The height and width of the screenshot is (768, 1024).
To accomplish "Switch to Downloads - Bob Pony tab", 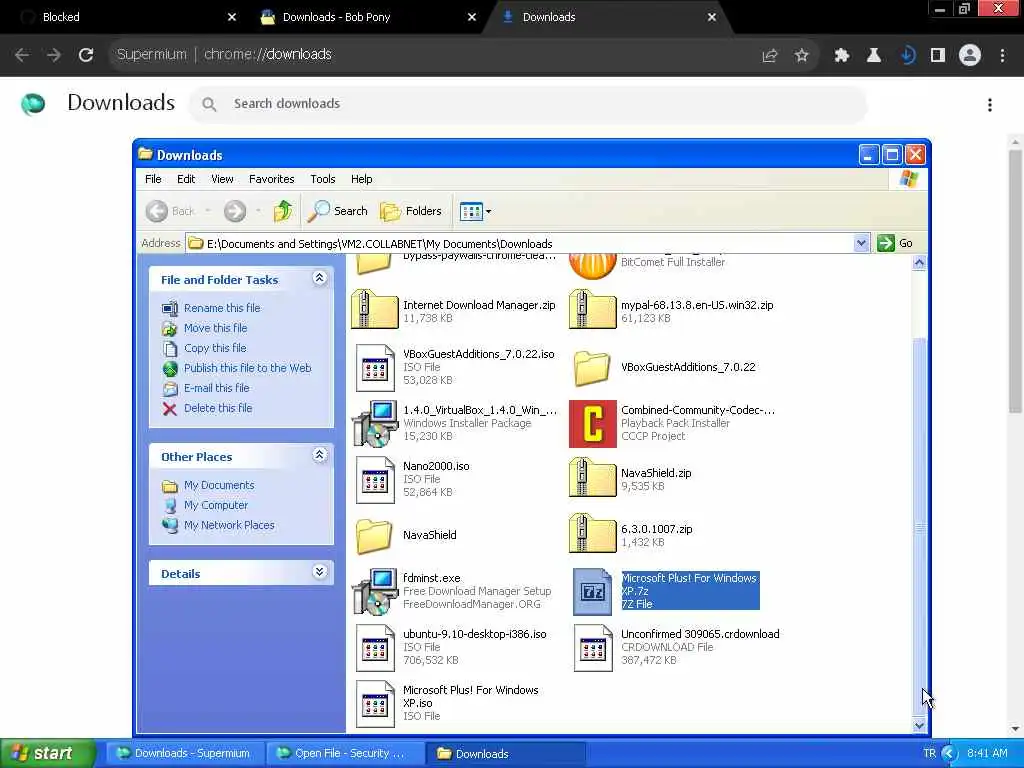I will pyautogui.click(x=368, y=17).
